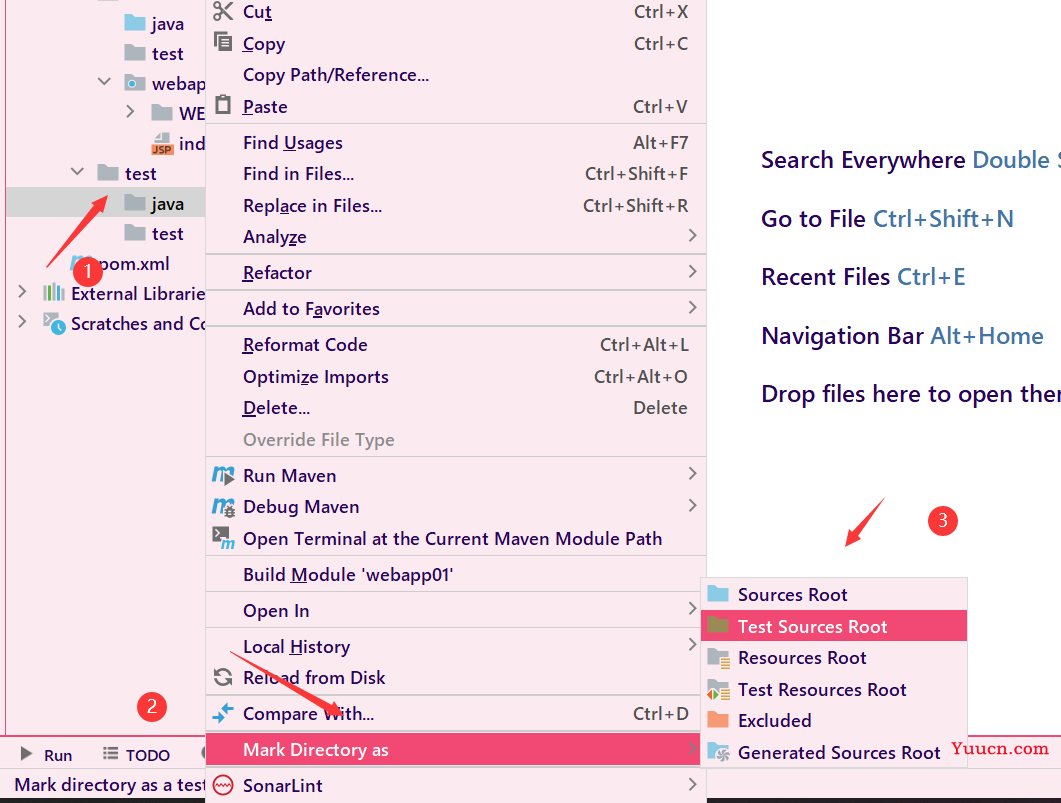Click the Cut scissors icon

(x=223, y=11)
